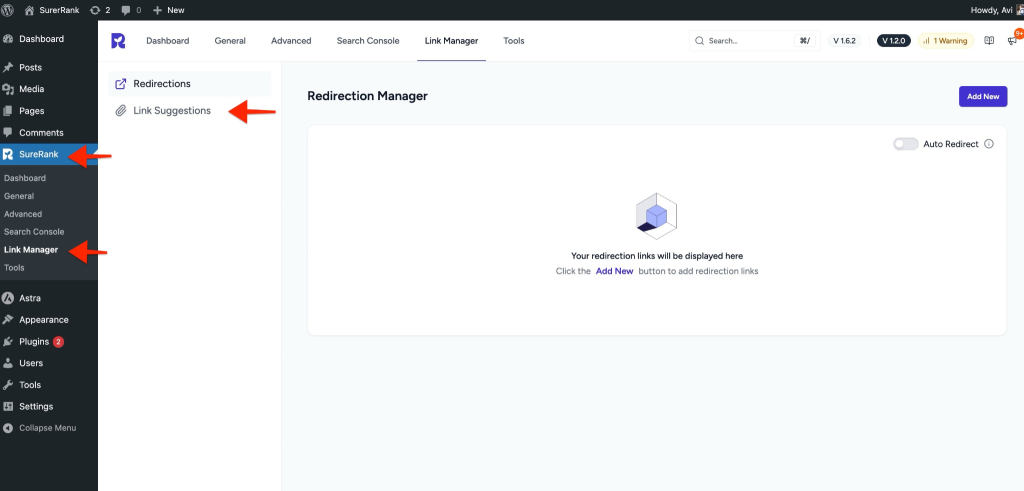Click the magnifier icon in the search box

pyautogui.click(x=699, y=40)
